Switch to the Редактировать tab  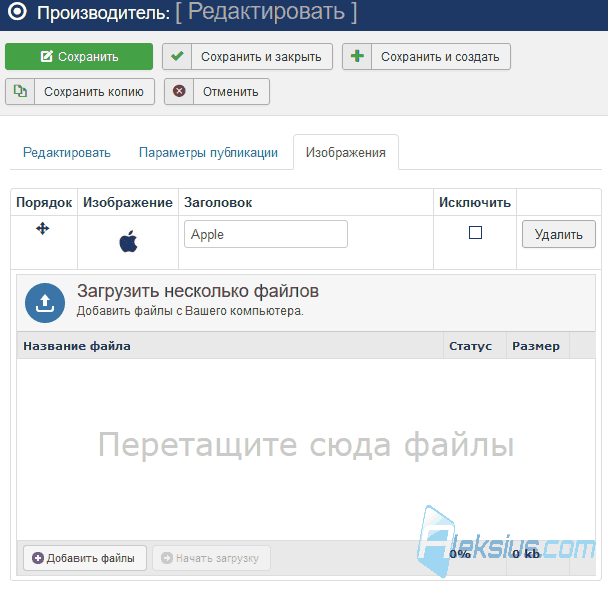[67, 152]
